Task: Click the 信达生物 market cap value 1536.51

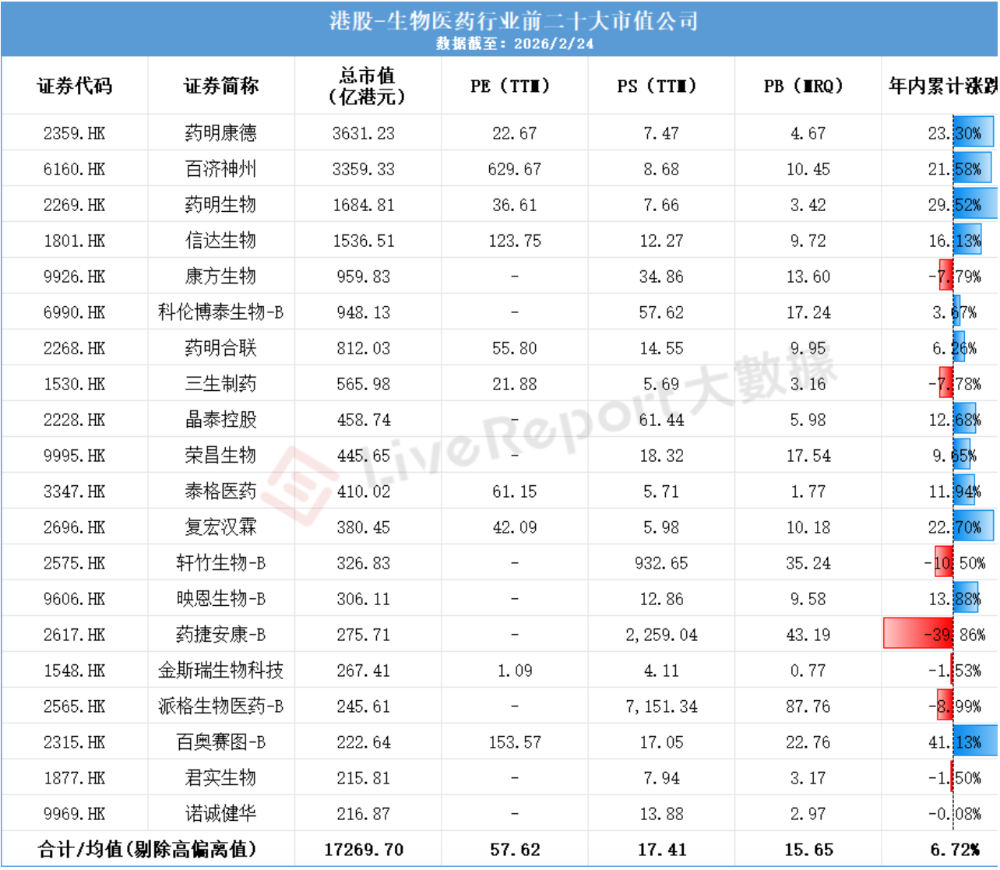Action: point(367,241)
